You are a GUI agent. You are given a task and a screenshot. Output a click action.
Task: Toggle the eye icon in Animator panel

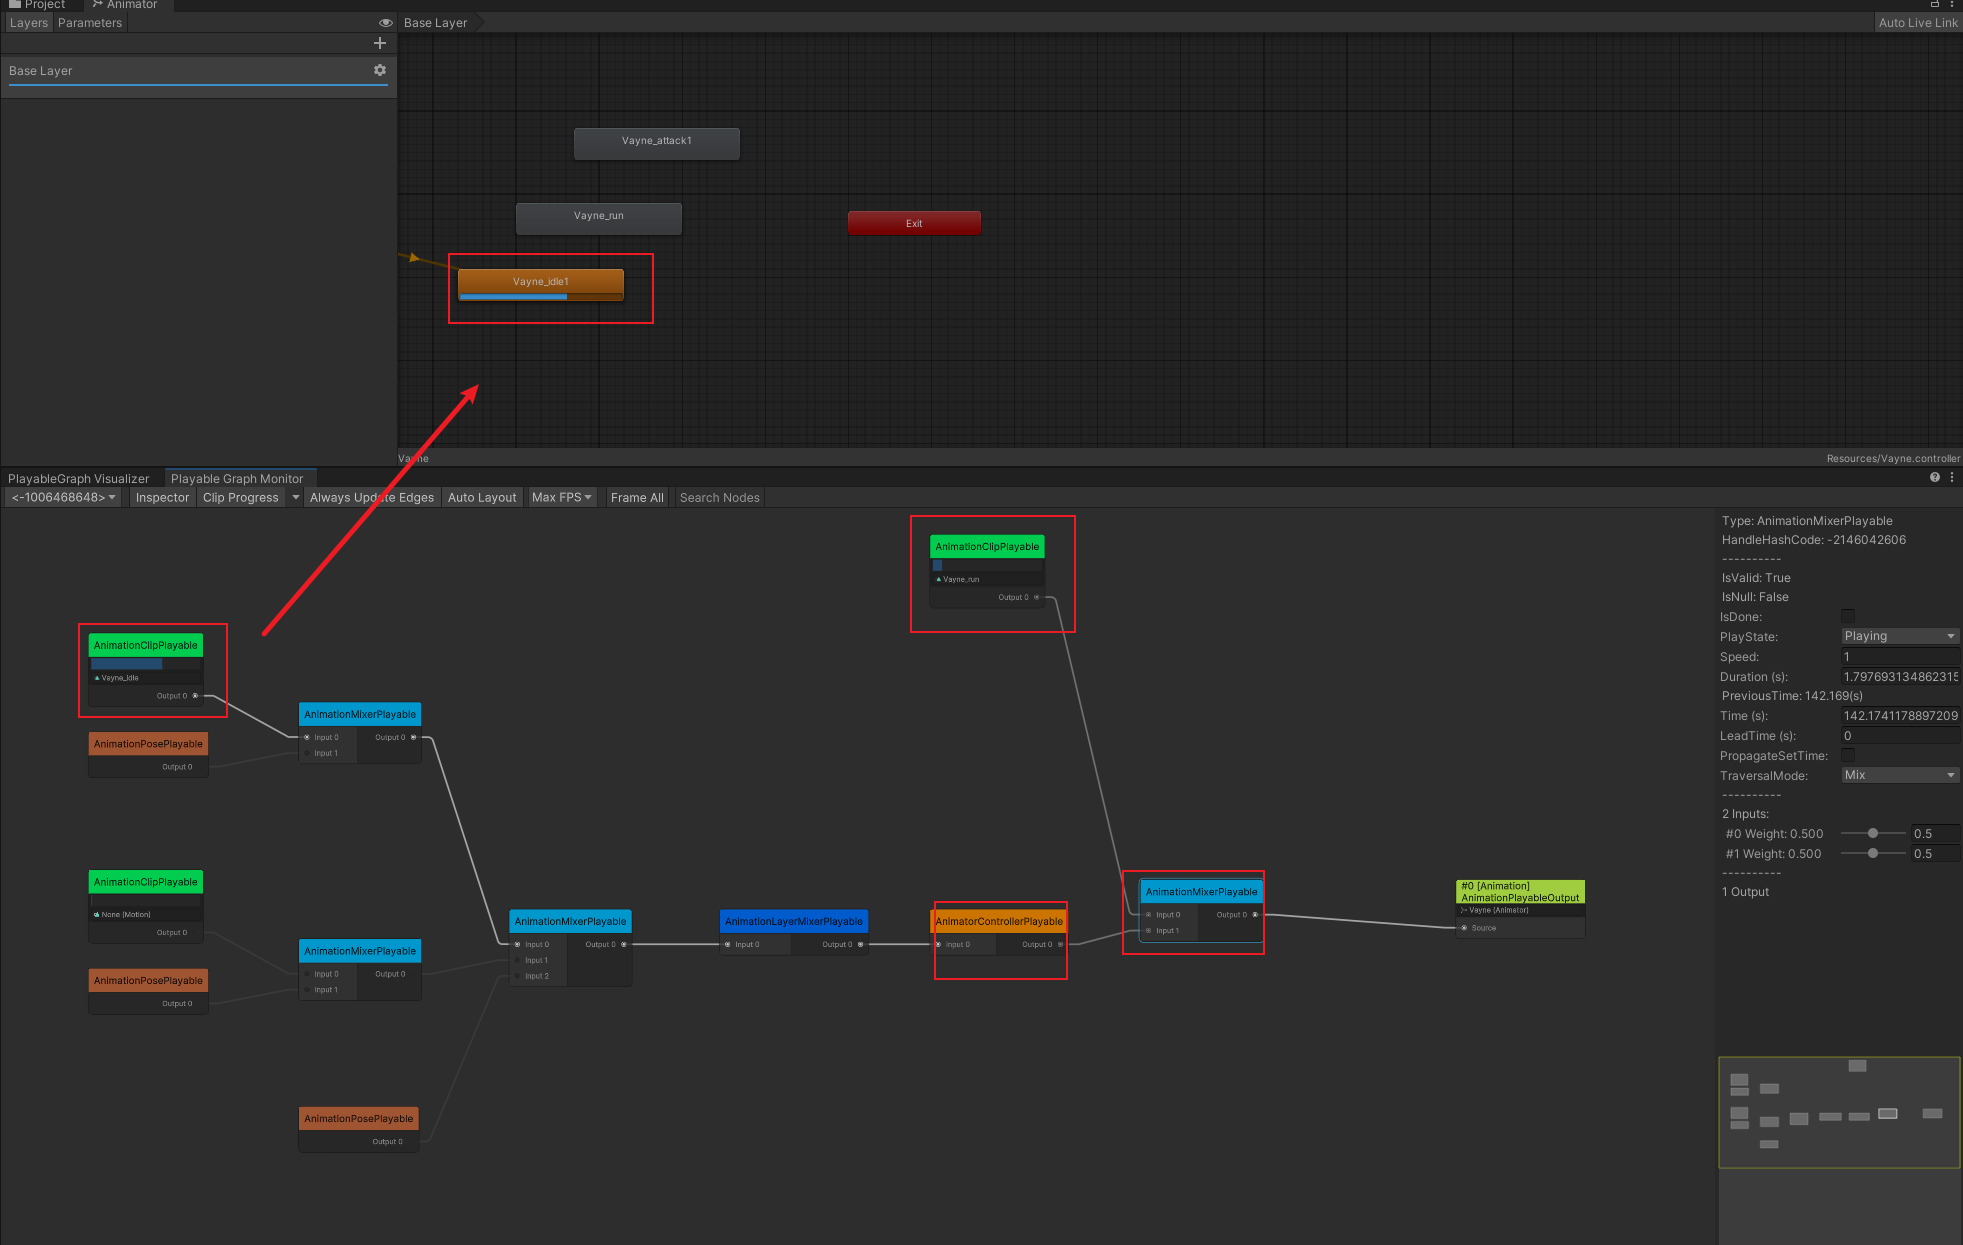tap(385, 22)
